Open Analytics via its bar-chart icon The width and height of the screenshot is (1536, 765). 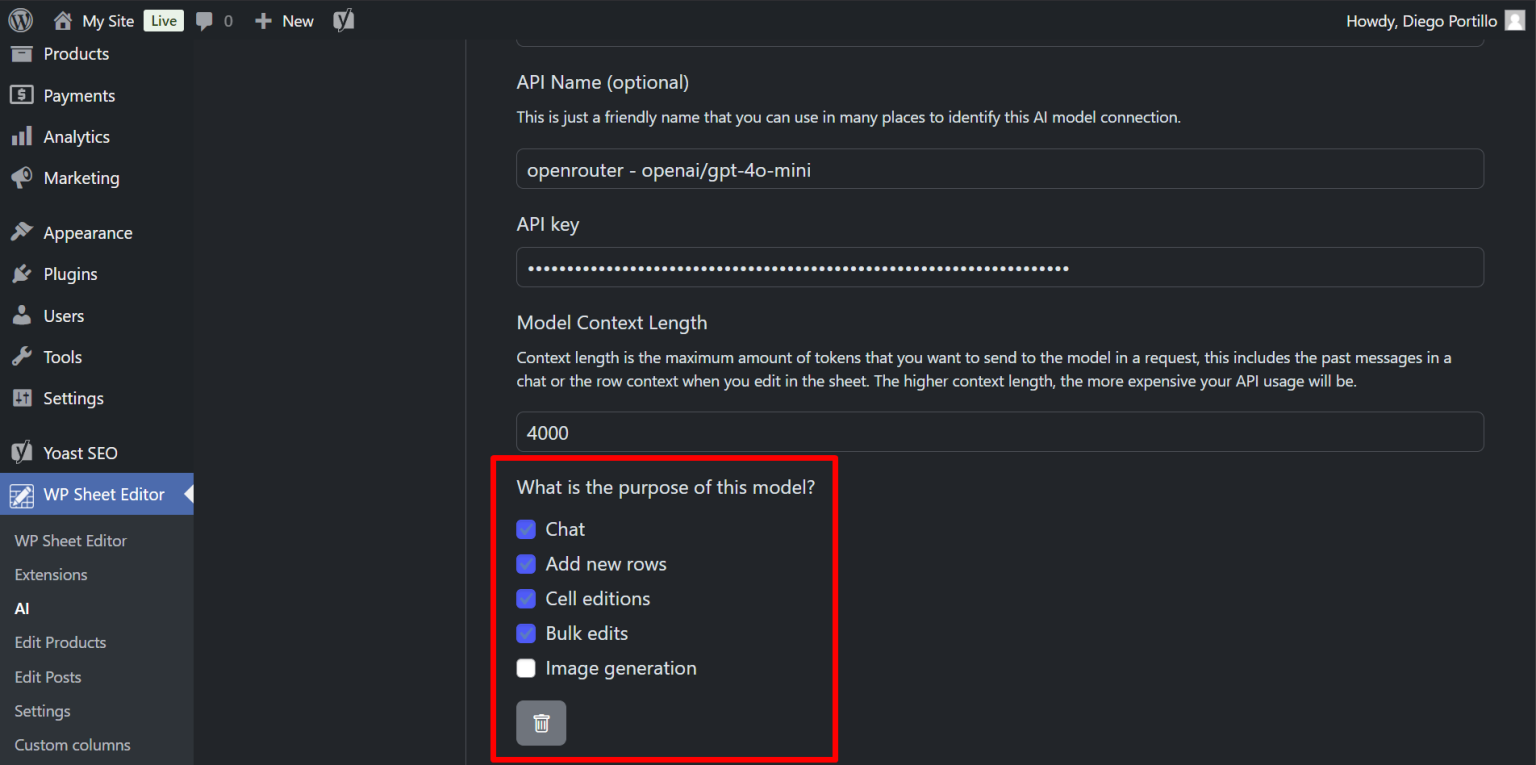coord(21,136)
